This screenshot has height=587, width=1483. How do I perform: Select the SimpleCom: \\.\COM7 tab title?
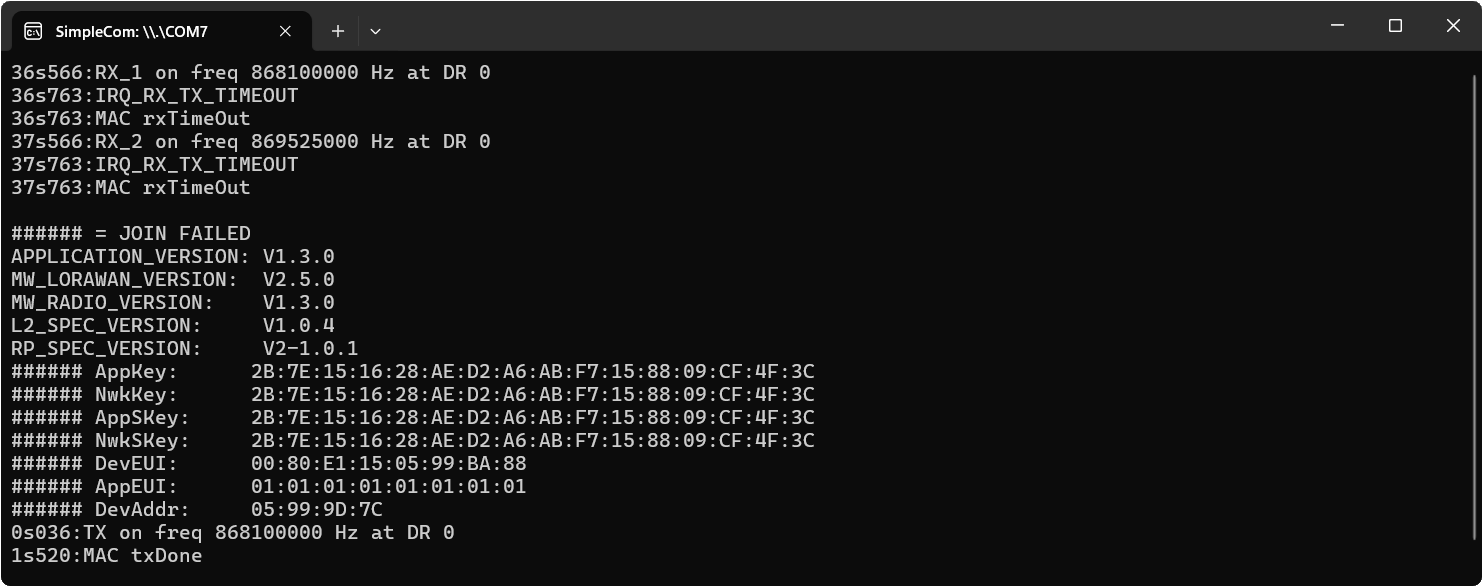[131, 31]
